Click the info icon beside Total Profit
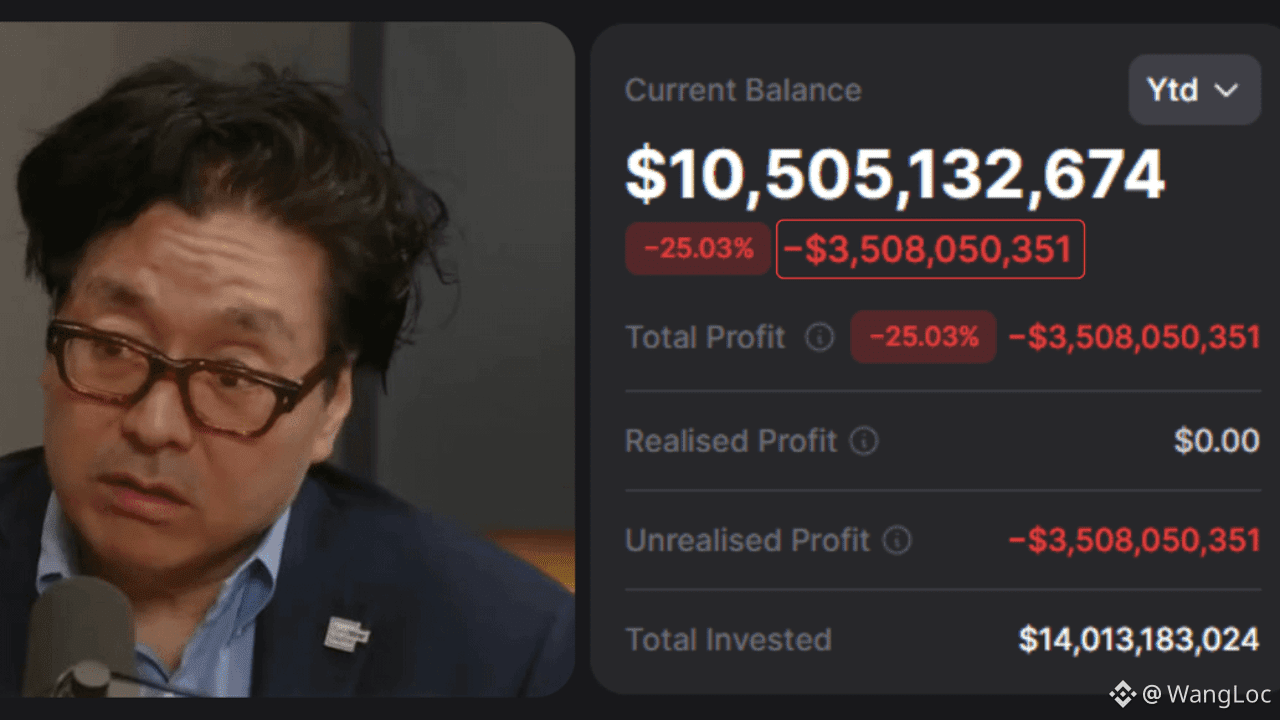The width and height of the screenshot is (1280, 720). [819, 338]
